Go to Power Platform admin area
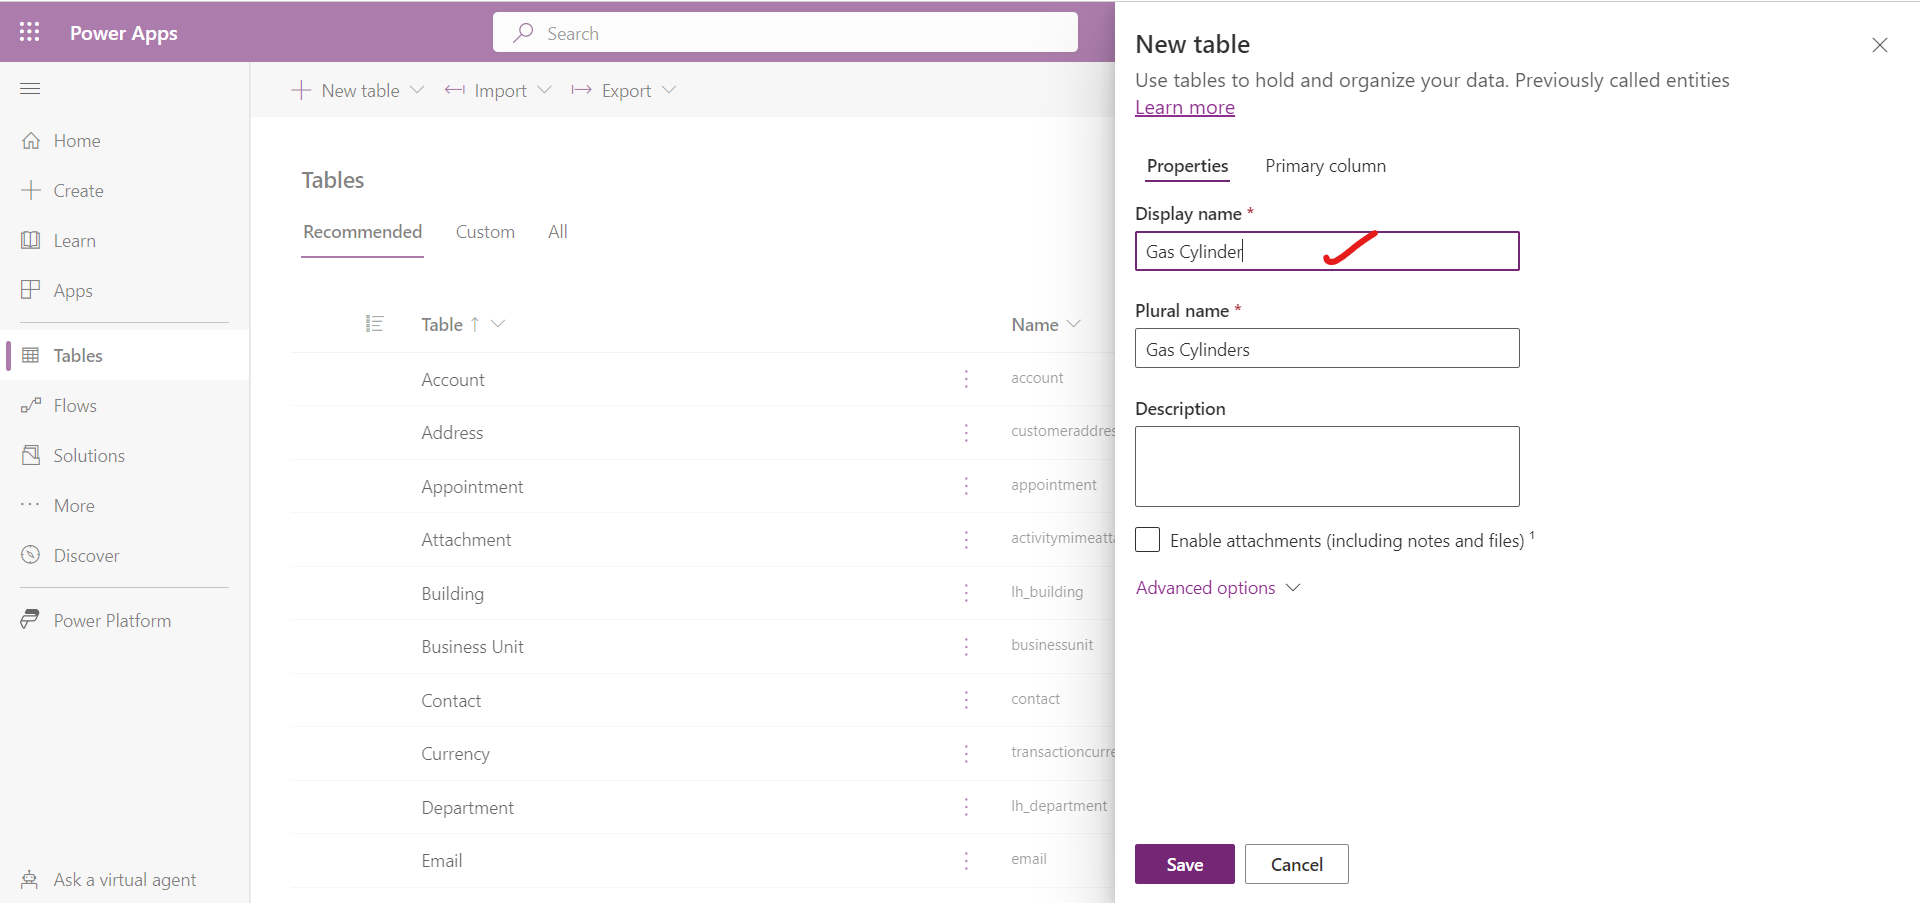 click(111, 619)
